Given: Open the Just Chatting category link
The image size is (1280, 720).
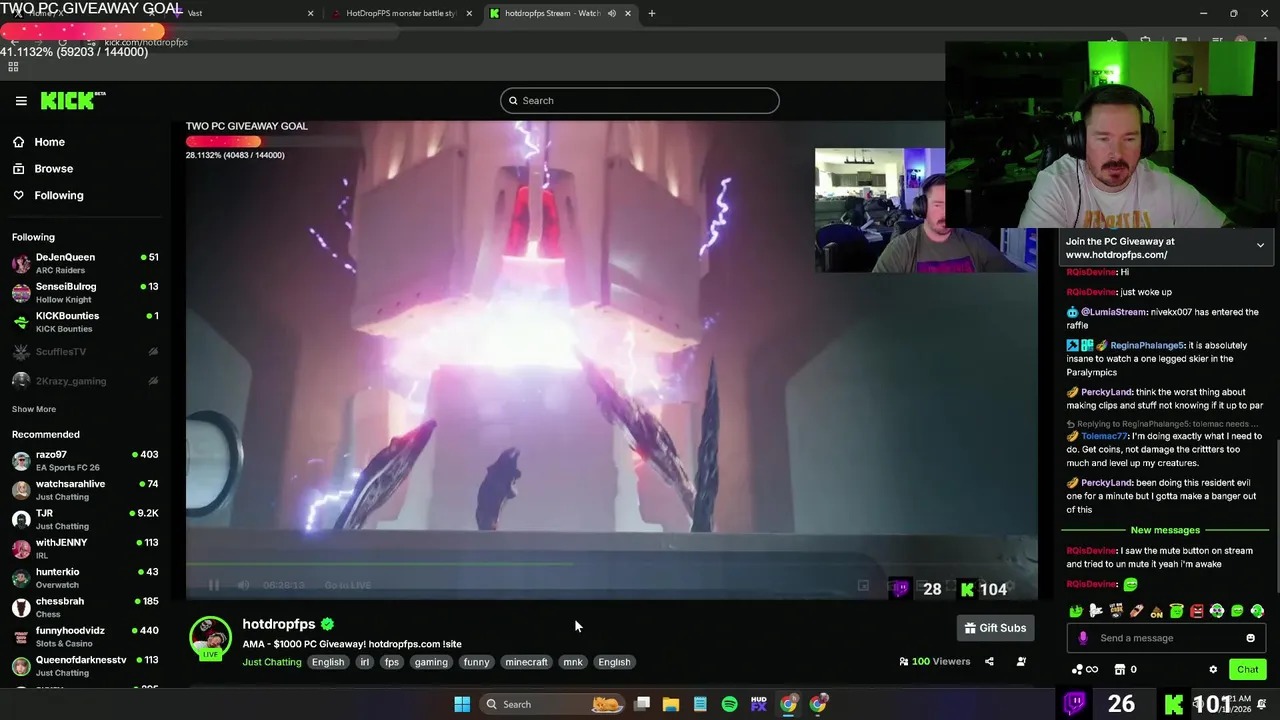Looking at the screenshot, I should click(x=271, y=662).
